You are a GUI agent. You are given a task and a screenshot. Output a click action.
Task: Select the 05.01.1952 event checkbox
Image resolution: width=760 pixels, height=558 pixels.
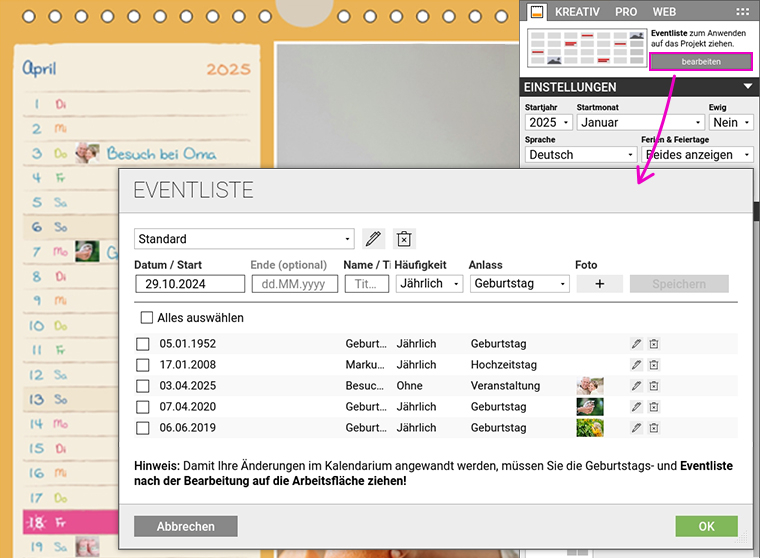(143, 344)
